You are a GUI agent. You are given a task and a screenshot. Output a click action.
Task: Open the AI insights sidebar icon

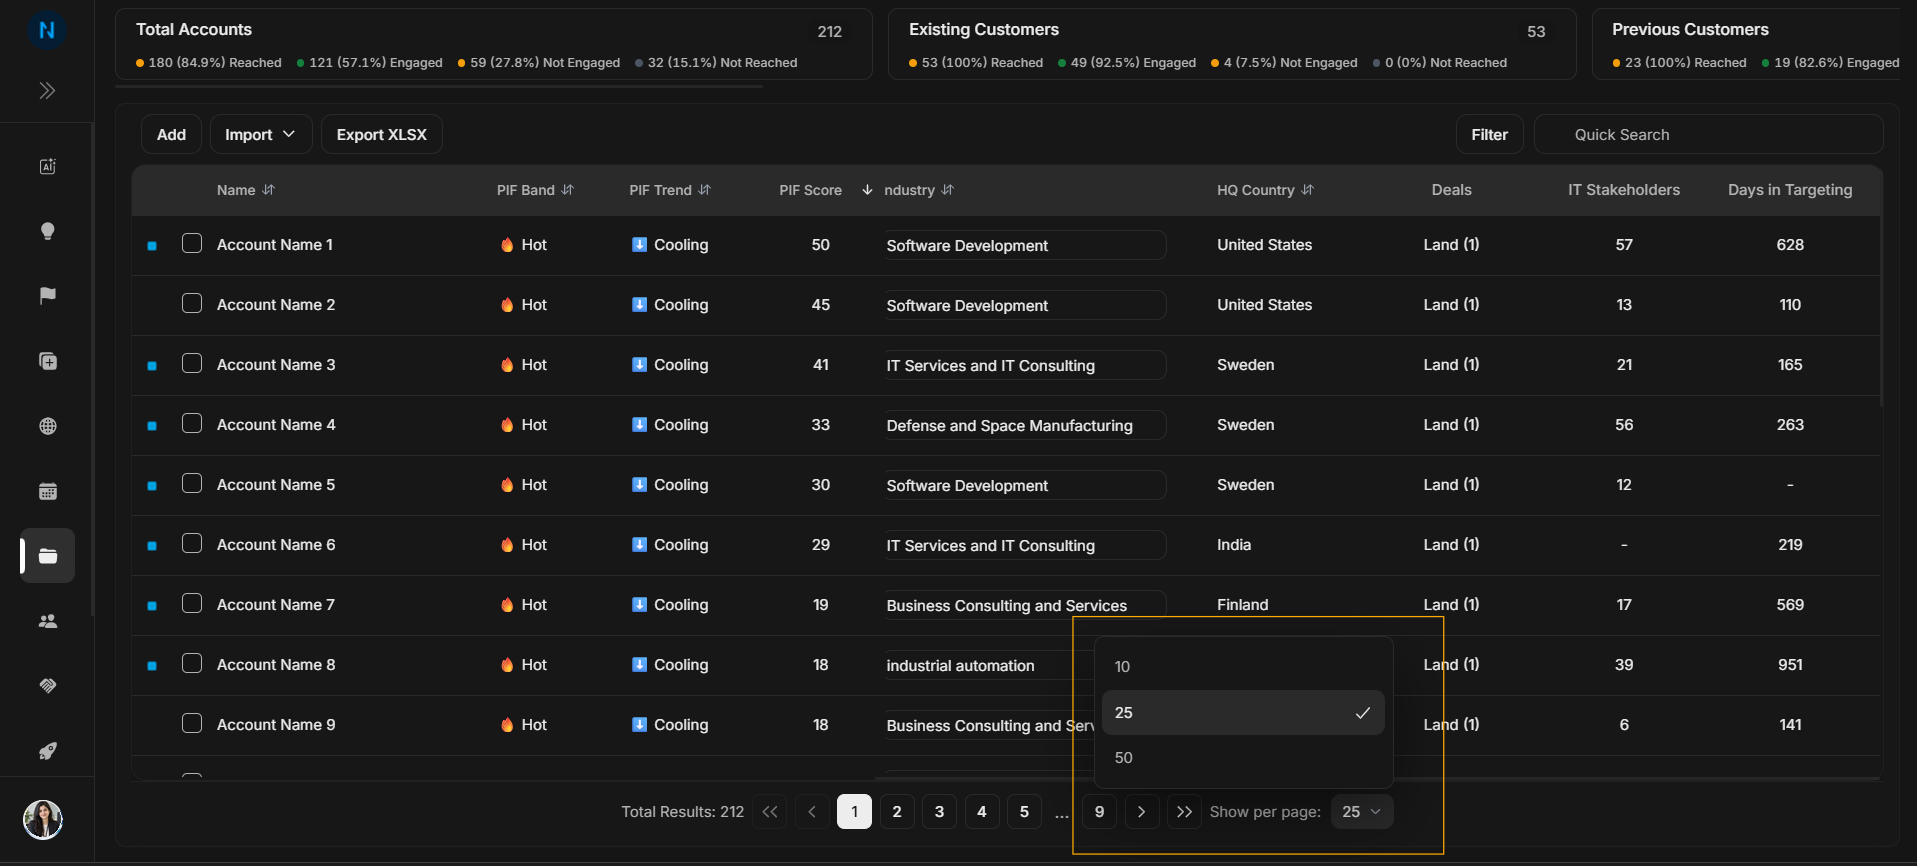coord(47,167)
